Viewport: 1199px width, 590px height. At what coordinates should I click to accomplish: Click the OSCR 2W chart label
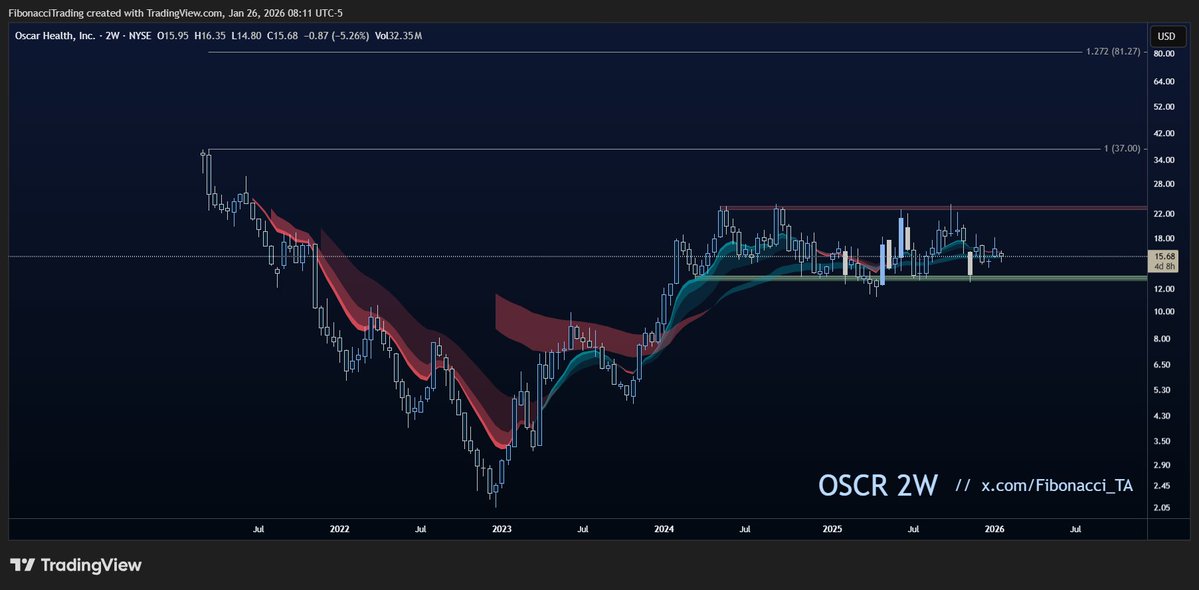(x=878, y=486)
